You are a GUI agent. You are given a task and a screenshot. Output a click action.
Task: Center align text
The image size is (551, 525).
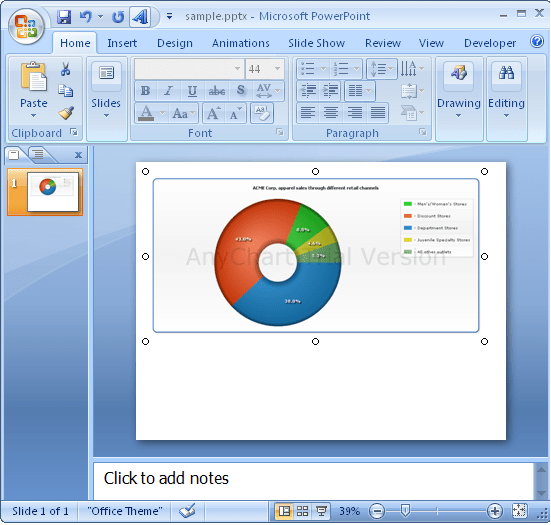coord(331,113)
